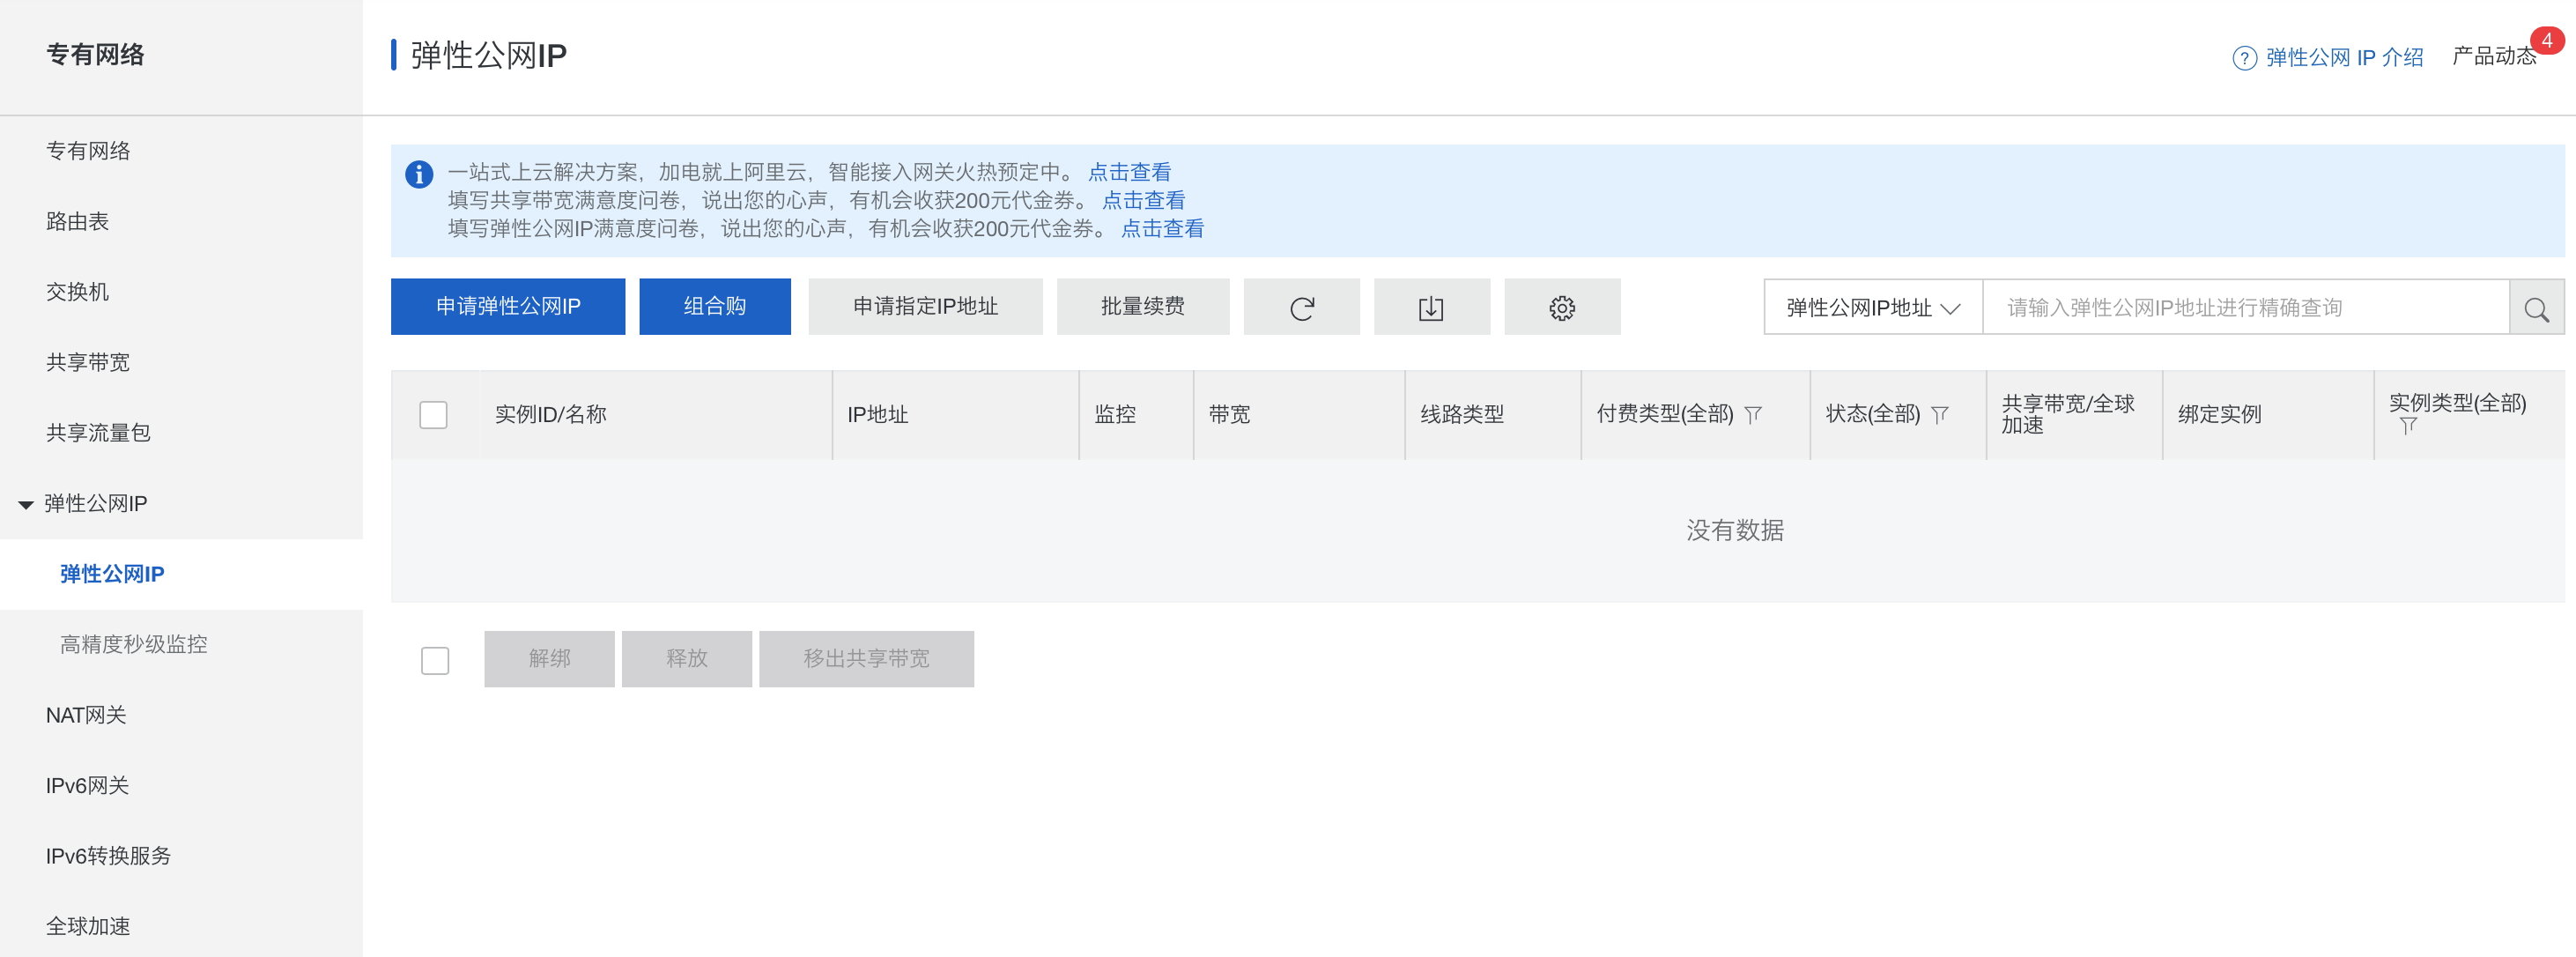
Task: Click the 带宽 column header
Action: click(1229, 414)
